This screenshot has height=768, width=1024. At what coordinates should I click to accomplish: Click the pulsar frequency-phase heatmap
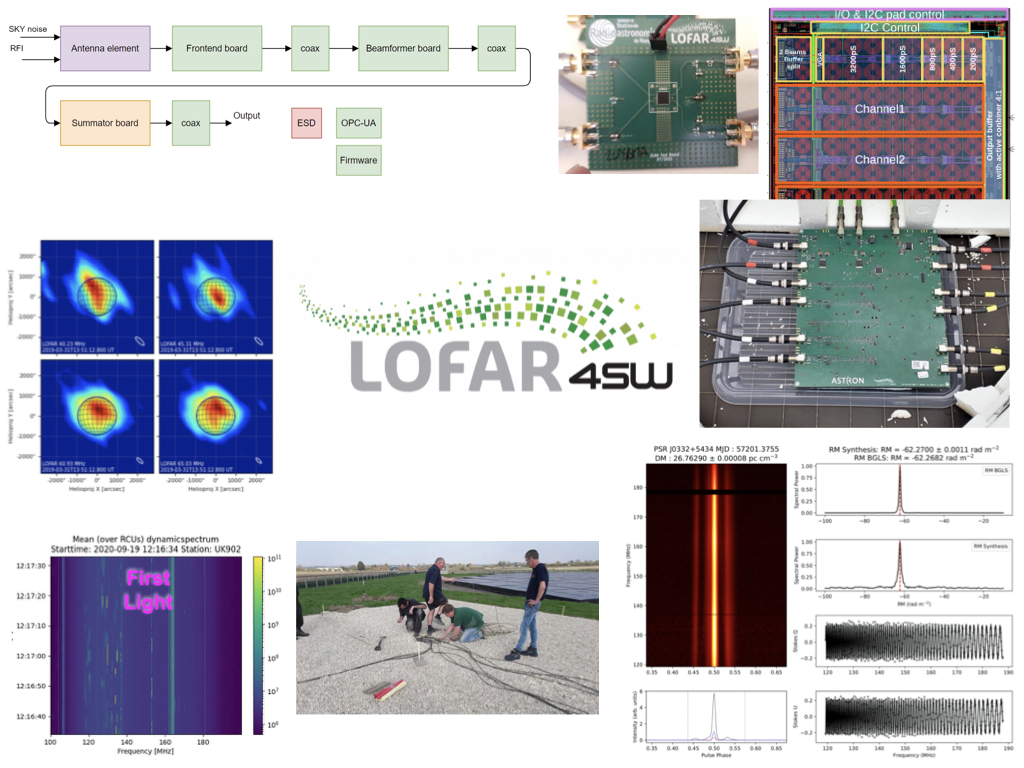(716, 565)
